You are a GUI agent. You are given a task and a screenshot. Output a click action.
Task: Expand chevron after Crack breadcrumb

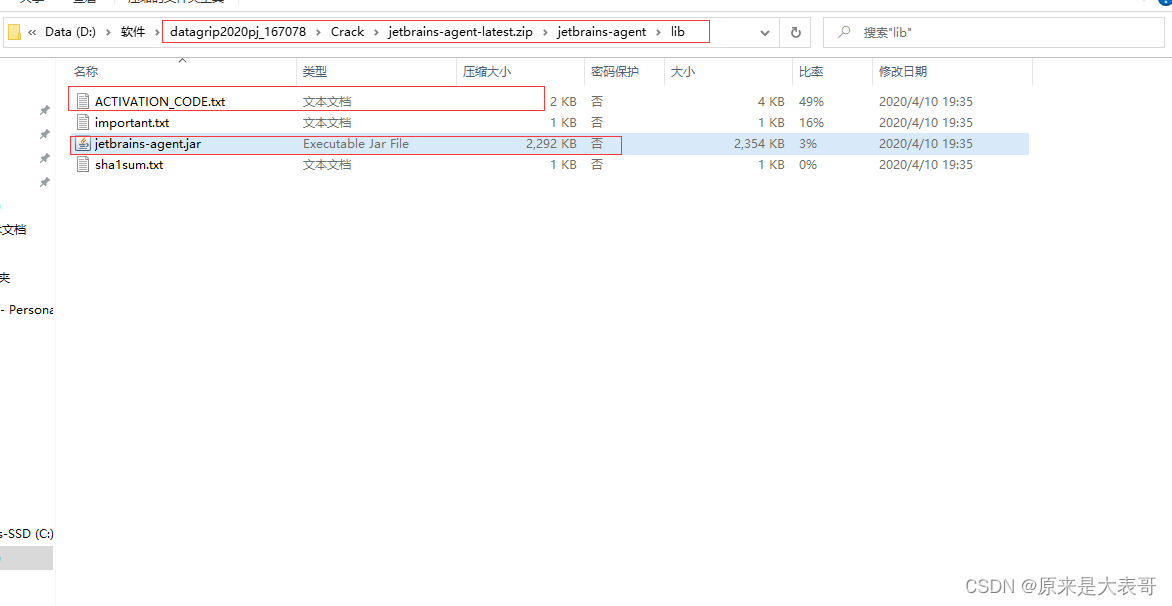(377, 32)
